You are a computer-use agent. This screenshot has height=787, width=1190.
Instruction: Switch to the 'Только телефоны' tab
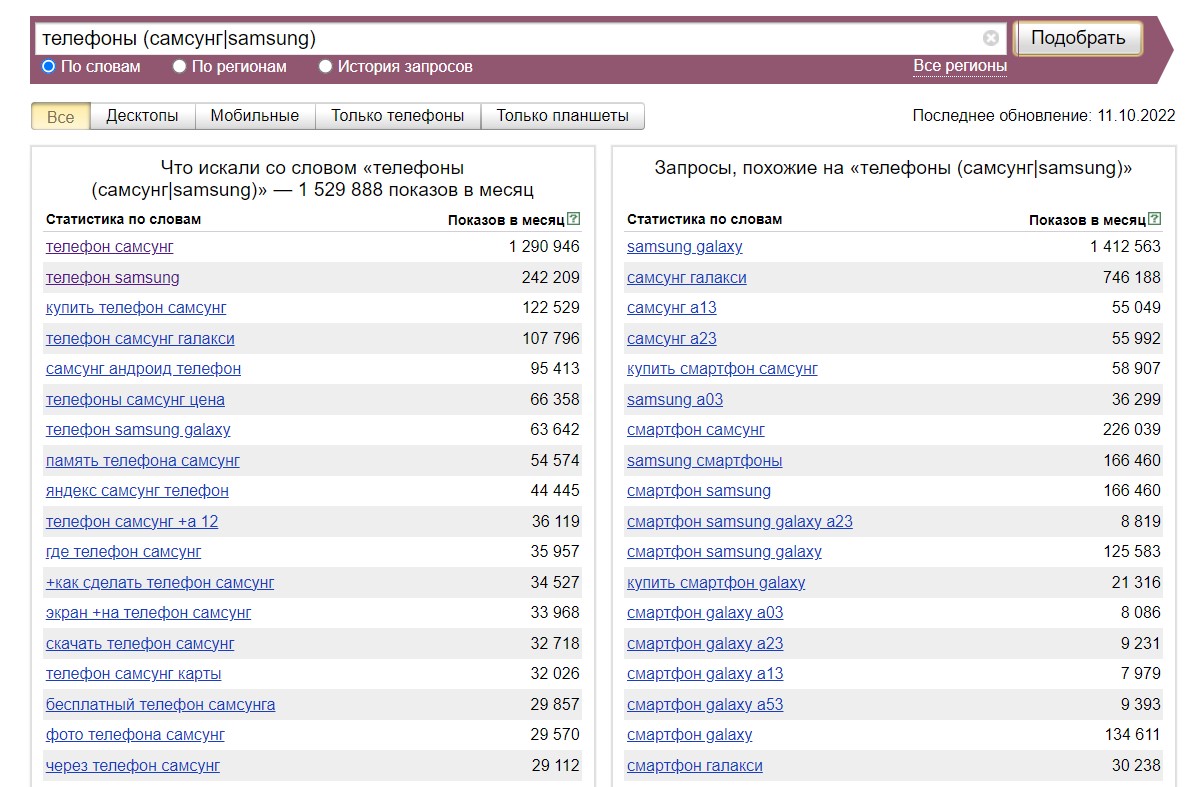(398, 116)
